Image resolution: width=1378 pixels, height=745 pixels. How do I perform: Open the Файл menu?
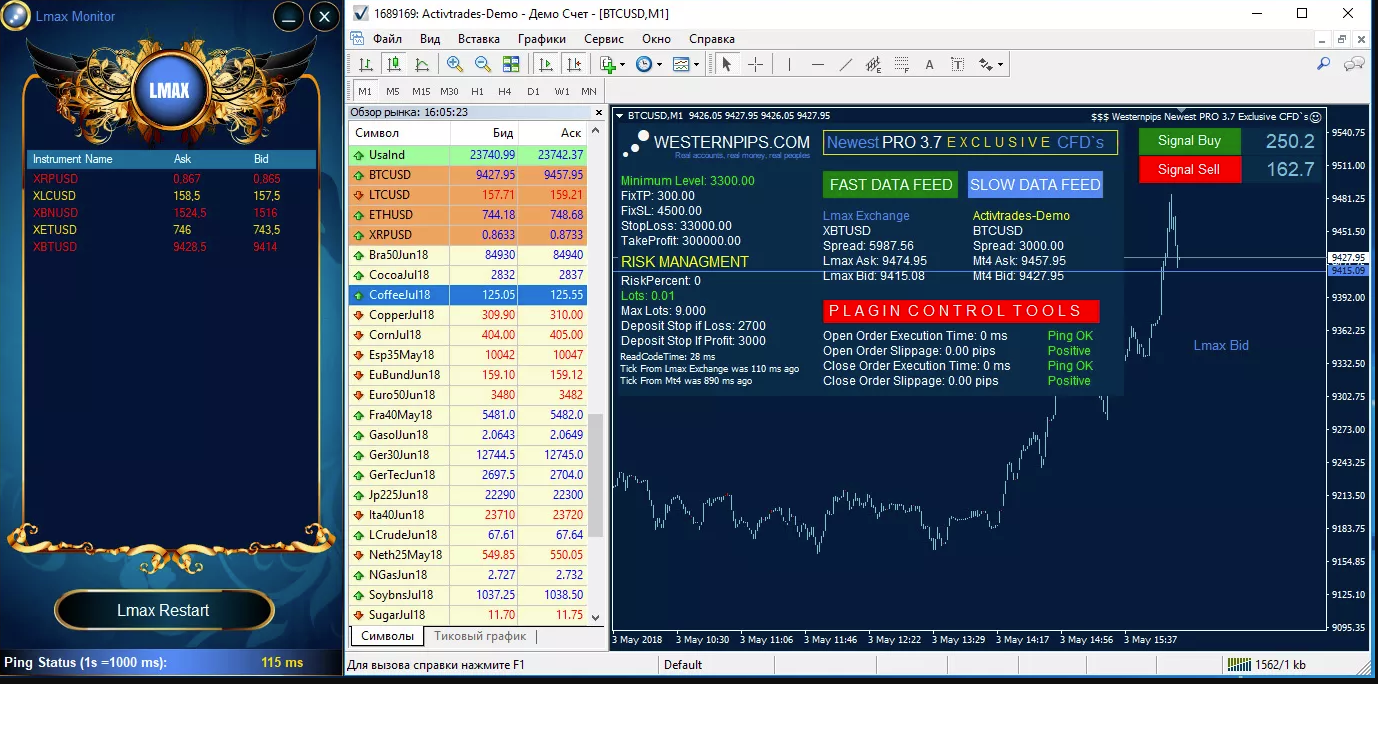tap(387, 39)
